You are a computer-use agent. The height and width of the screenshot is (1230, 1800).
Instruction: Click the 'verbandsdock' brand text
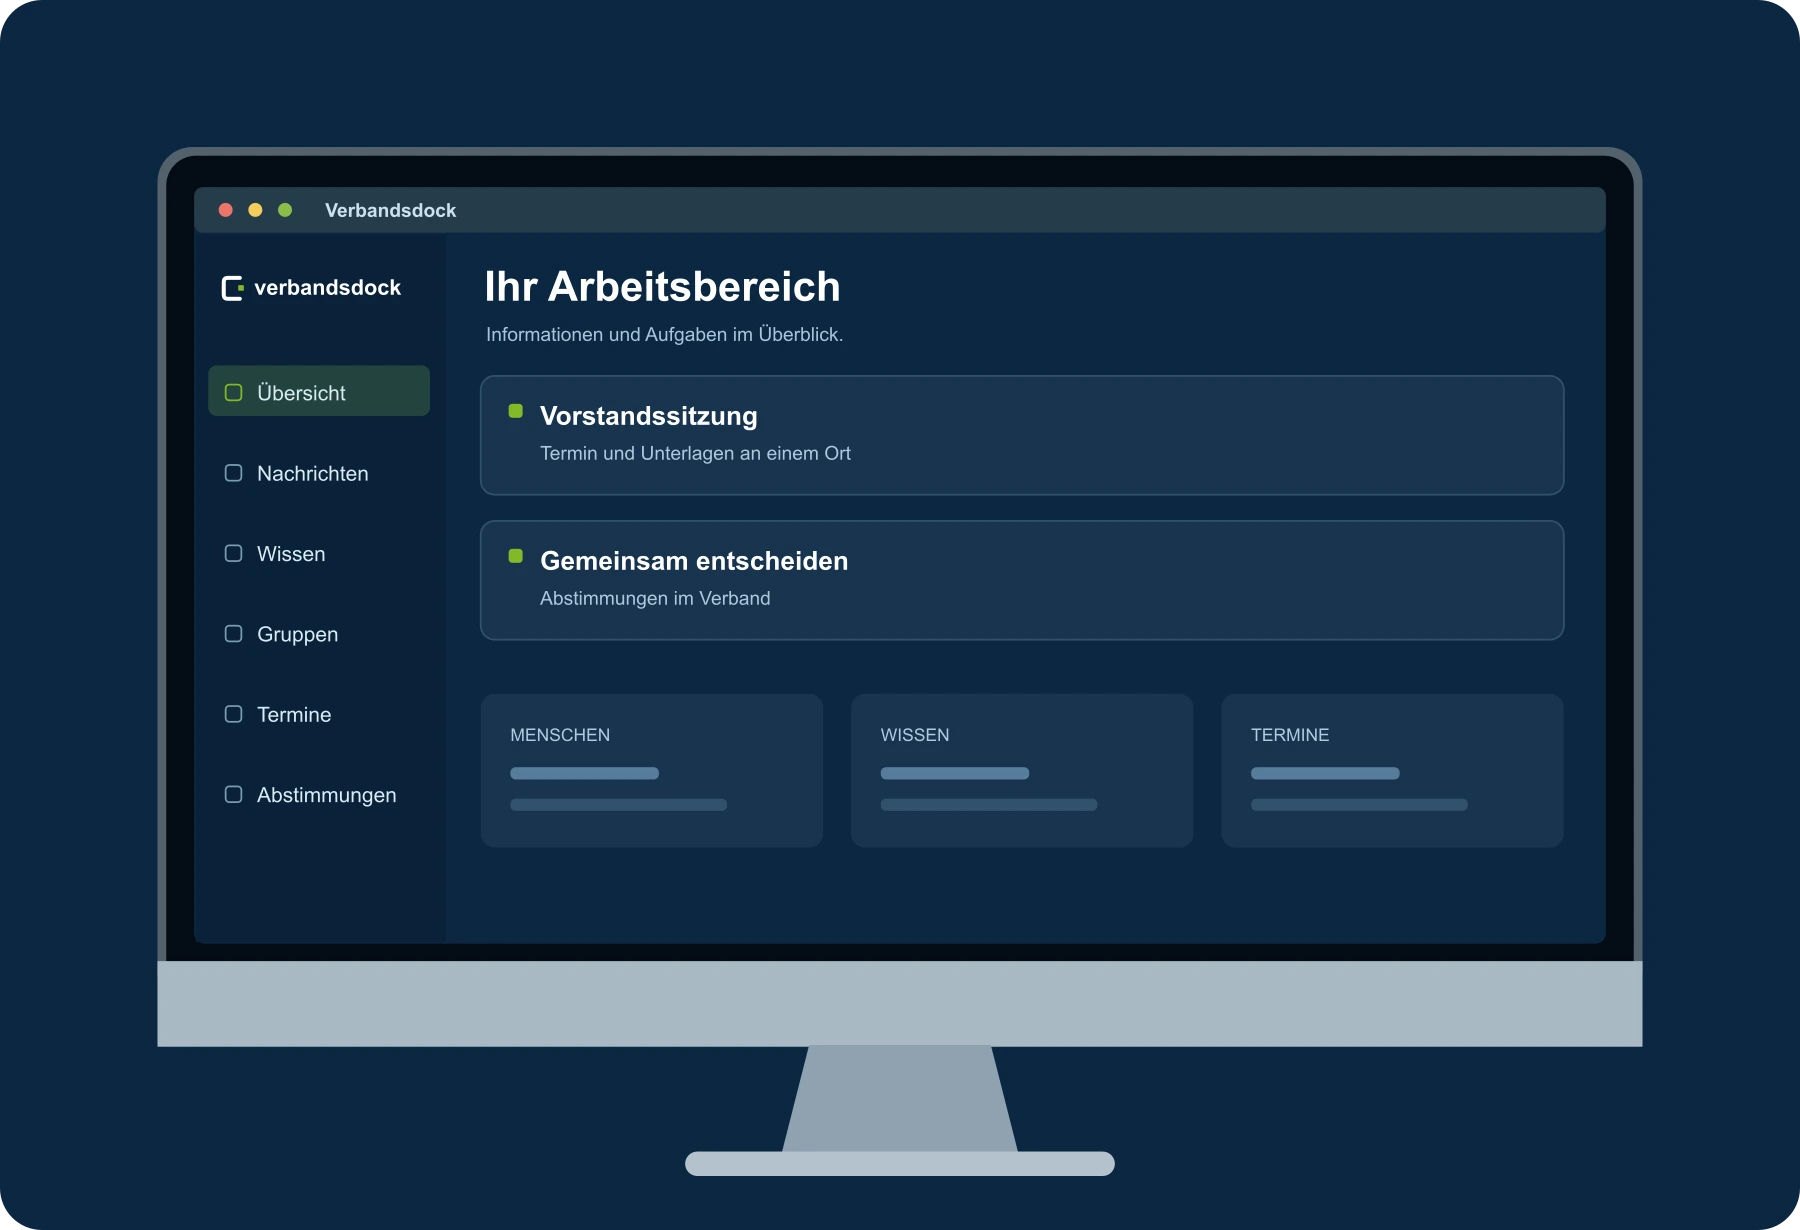pyautogui.click(x=327, y=288)
